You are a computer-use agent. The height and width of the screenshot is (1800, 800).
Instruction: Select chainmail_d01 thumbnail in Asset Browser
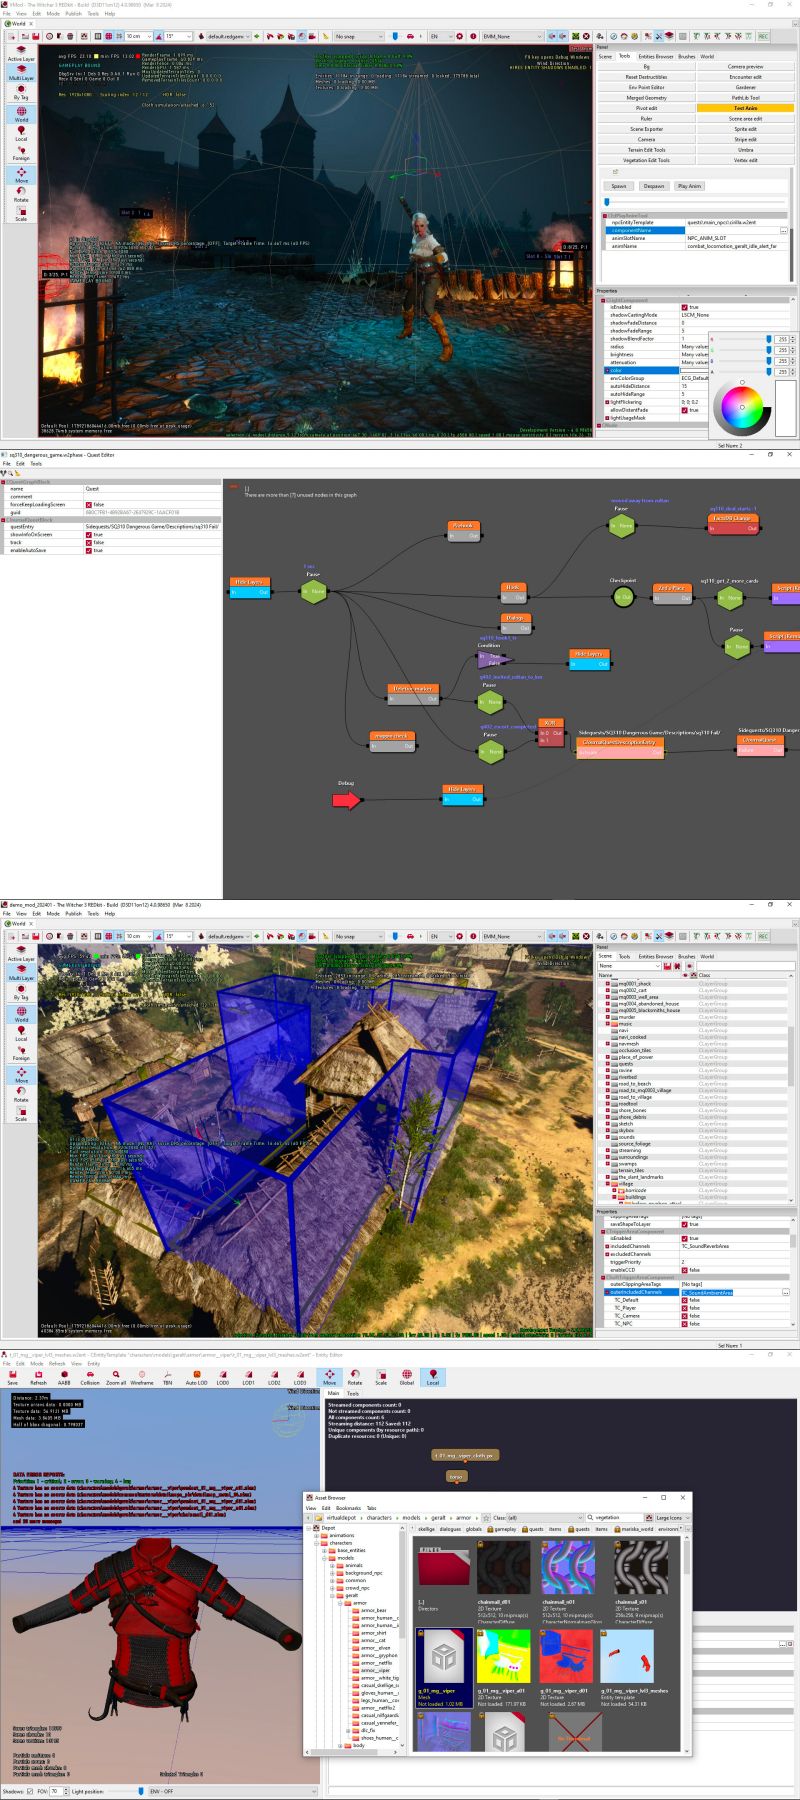click(502, 1567)
